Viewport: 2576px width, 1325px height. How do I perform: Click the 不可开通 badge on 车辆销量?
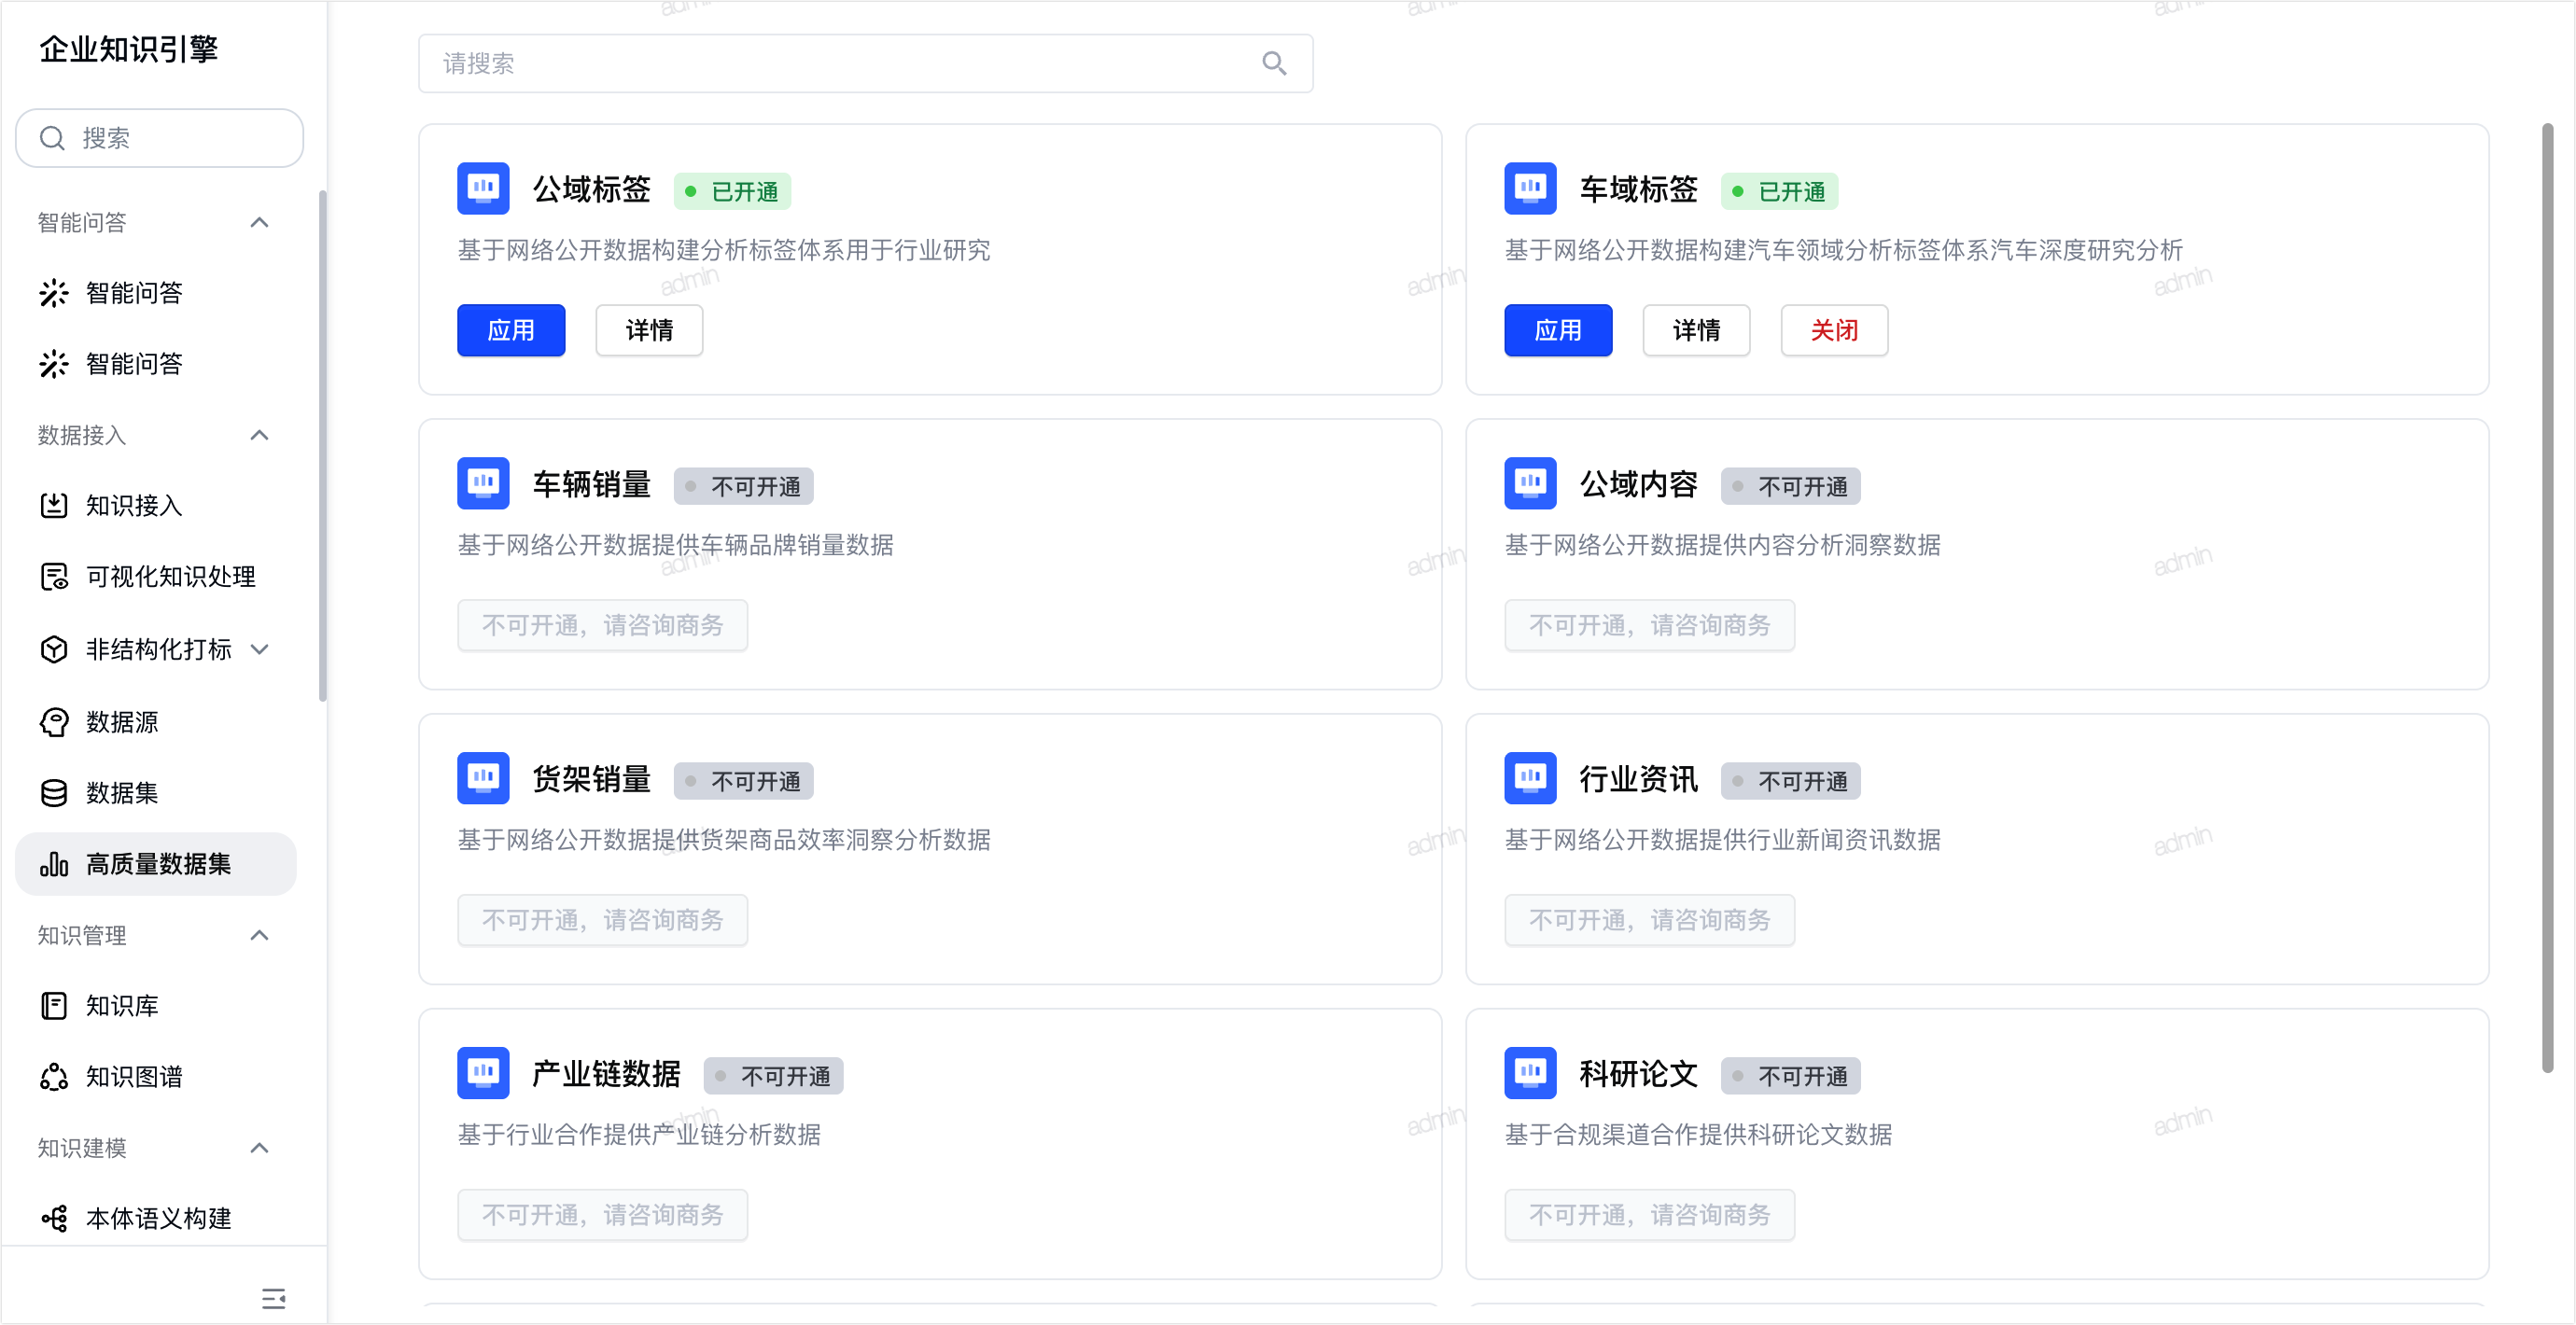[x=743, y=486]
